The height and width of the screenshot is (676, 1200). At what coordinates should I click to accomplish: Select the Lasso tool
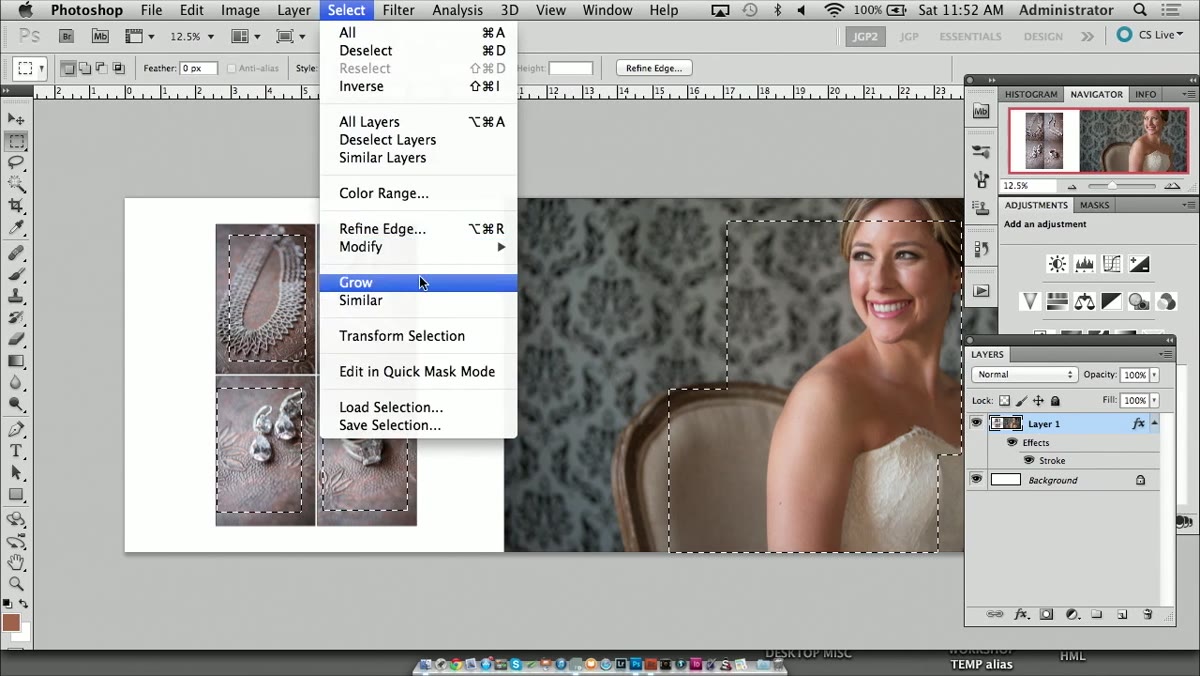point(16,162)
